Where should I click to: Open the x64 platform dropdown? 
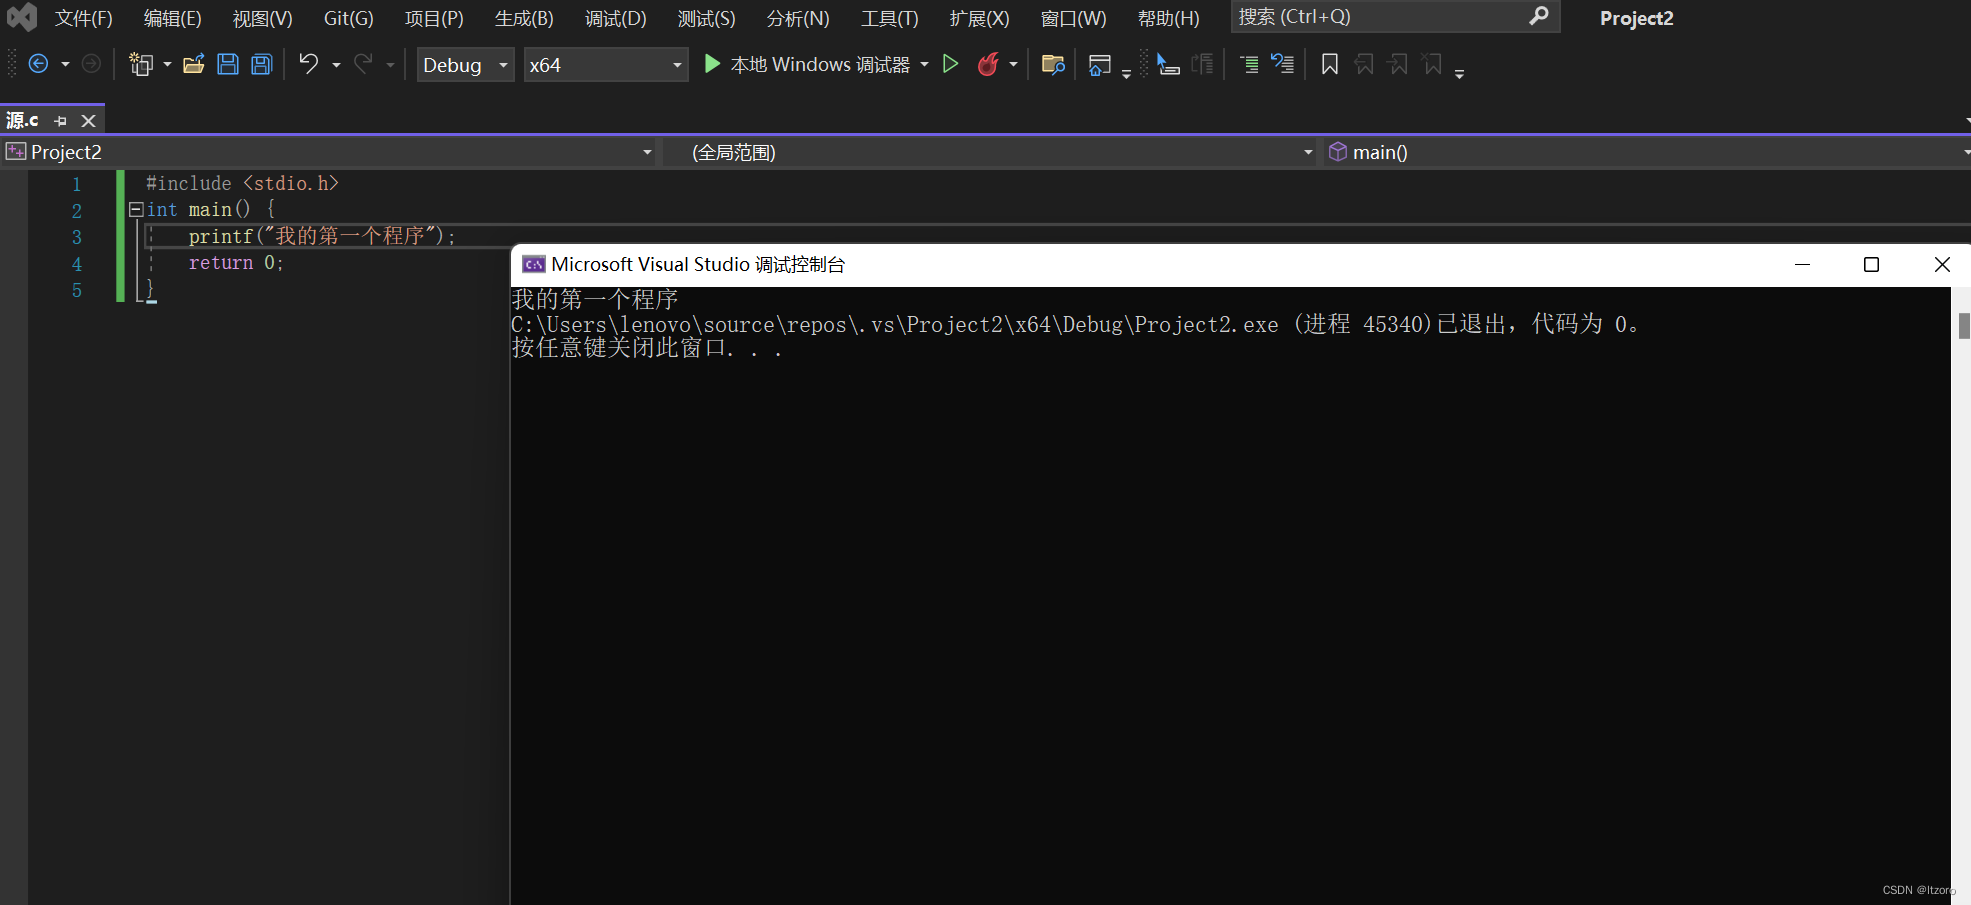[x=606, y=65]
